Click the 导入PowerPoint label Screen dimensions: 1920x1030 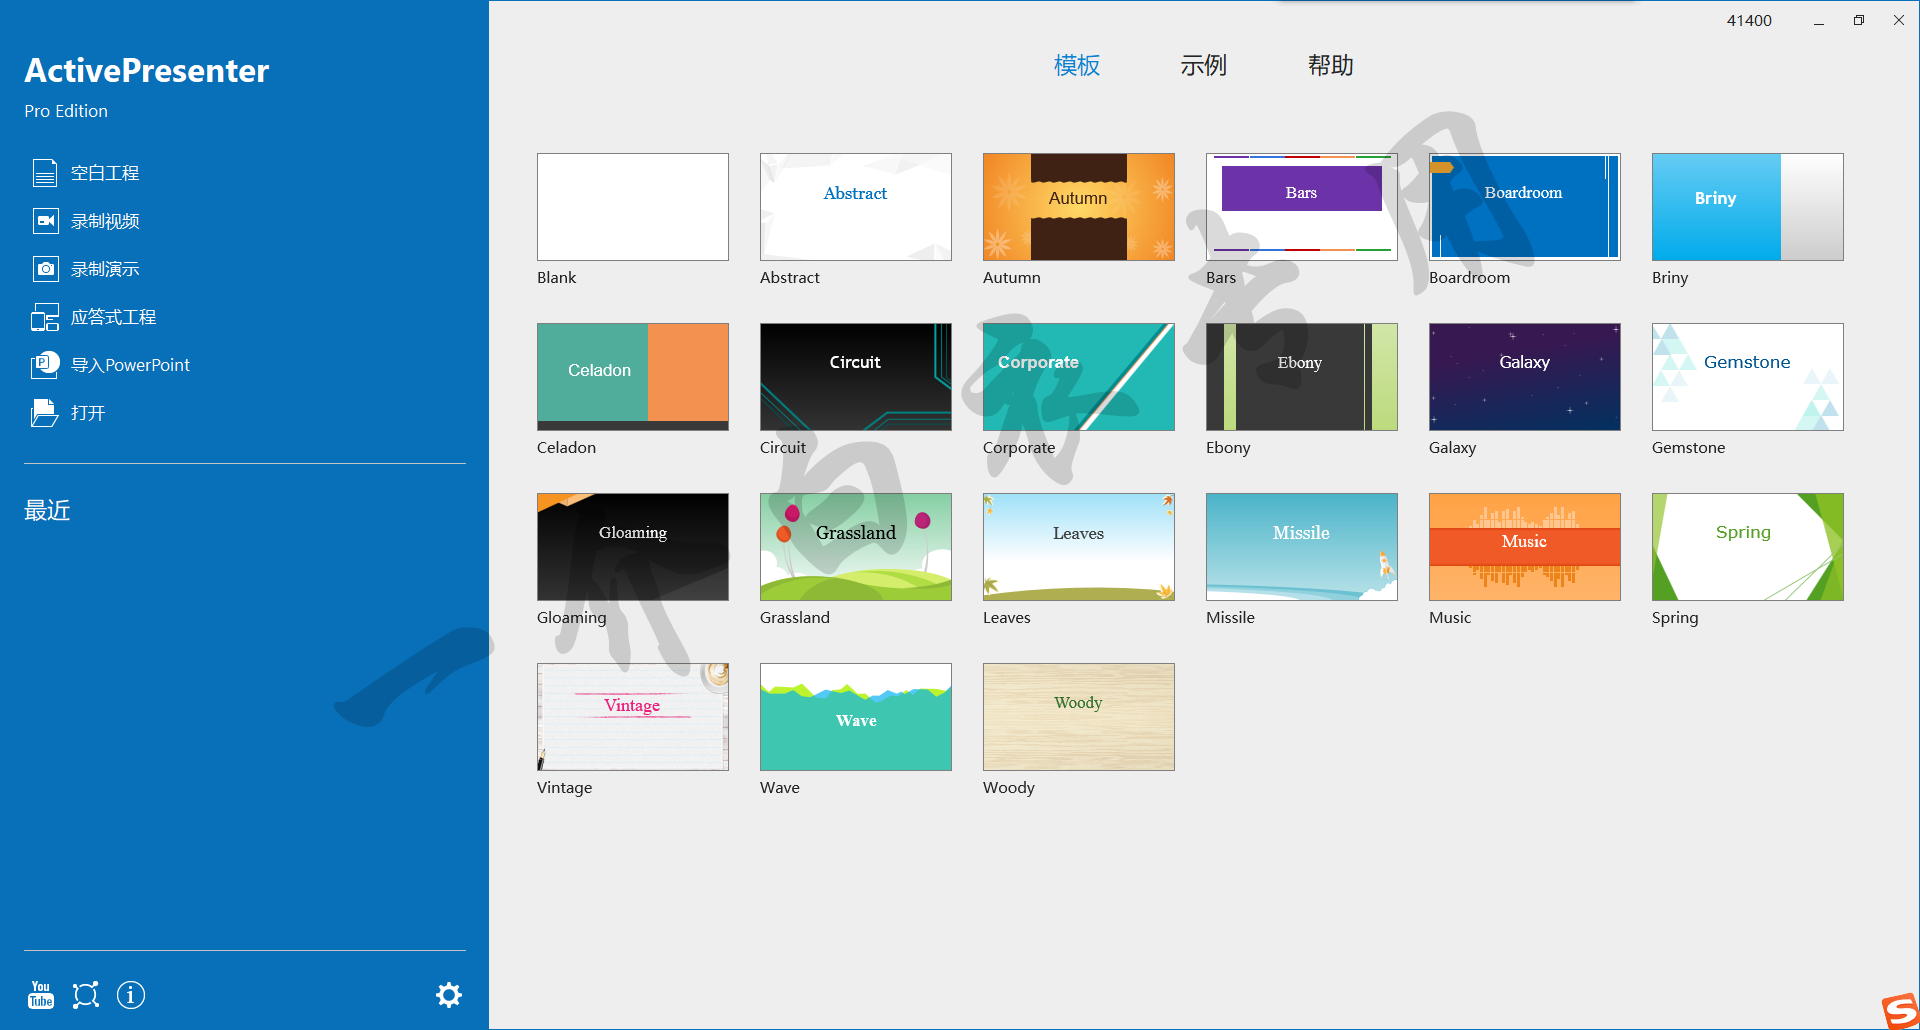pyautogui.click(x=130, y=365)
